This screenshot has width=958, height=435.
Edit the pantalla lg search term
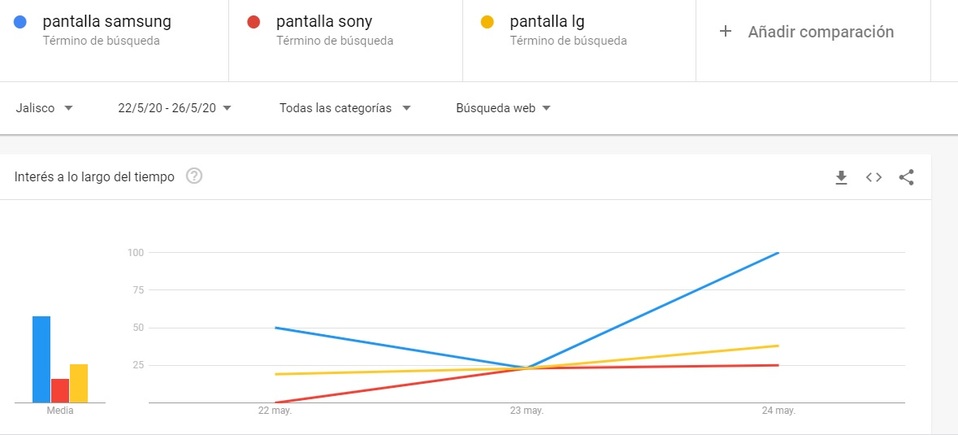point(547,21)
